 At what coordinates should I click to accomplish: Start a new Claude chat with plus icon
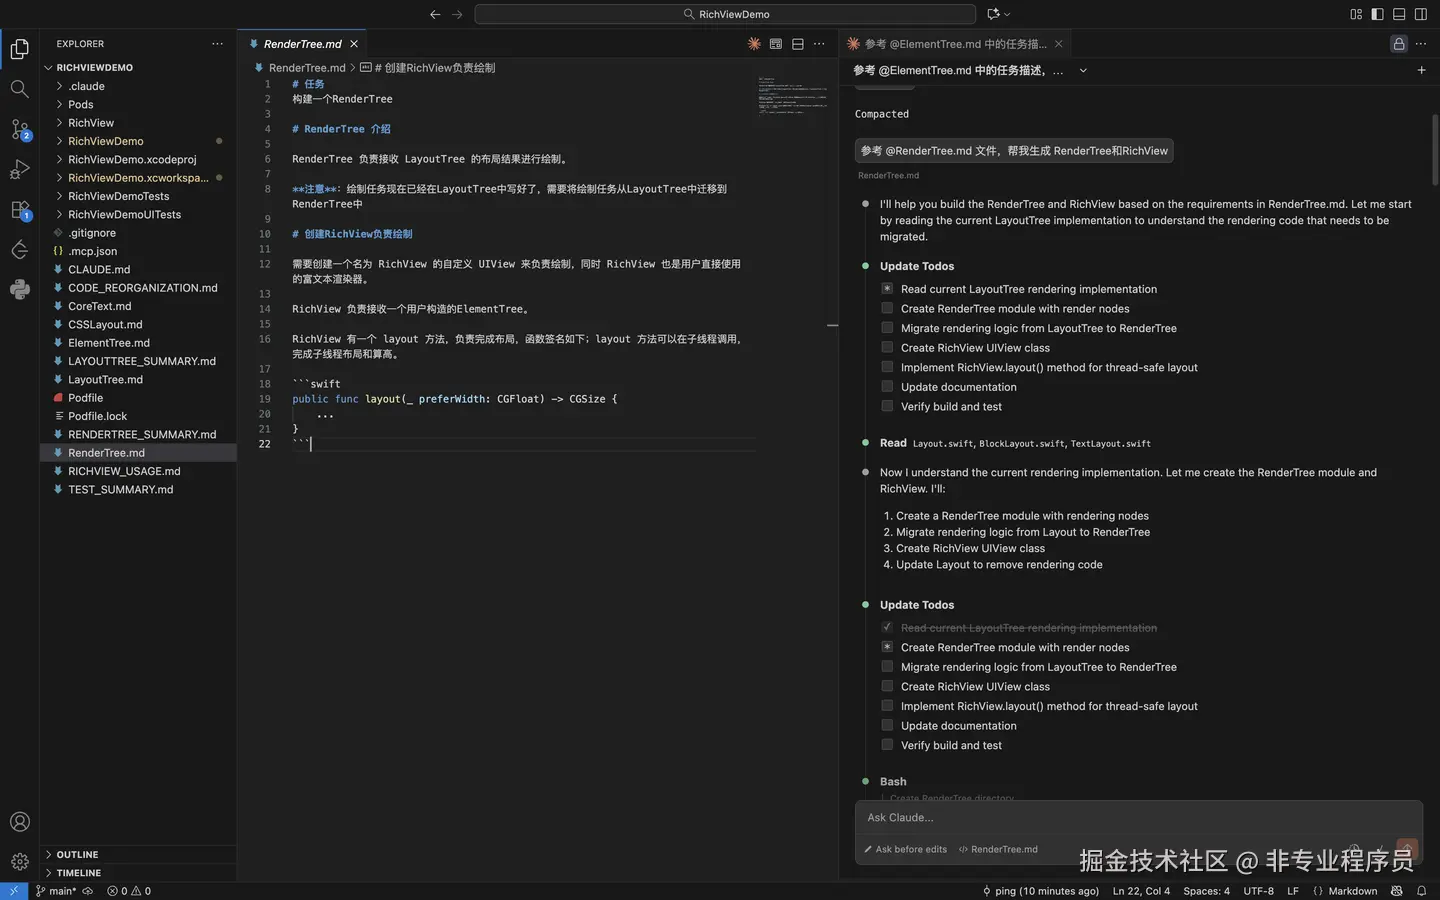1421,70
